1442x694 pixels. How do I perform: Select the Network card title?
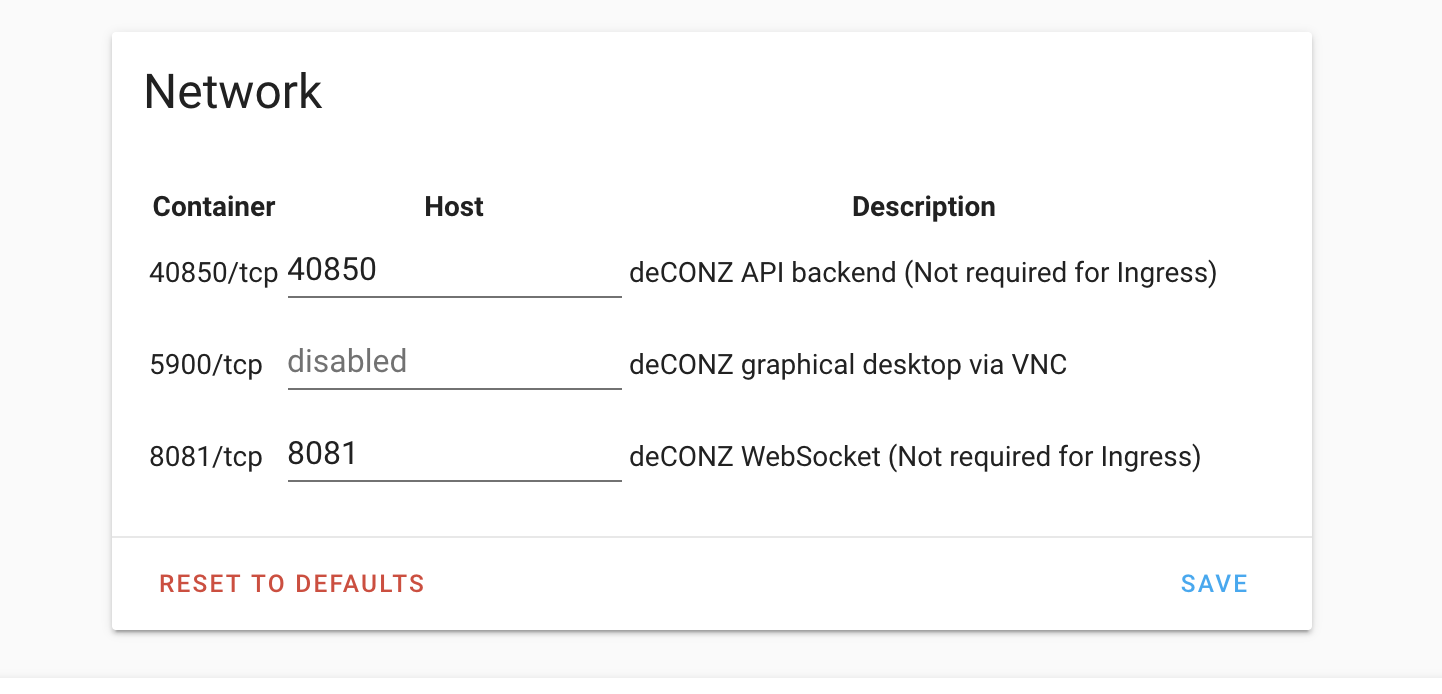tap(233, 91)
